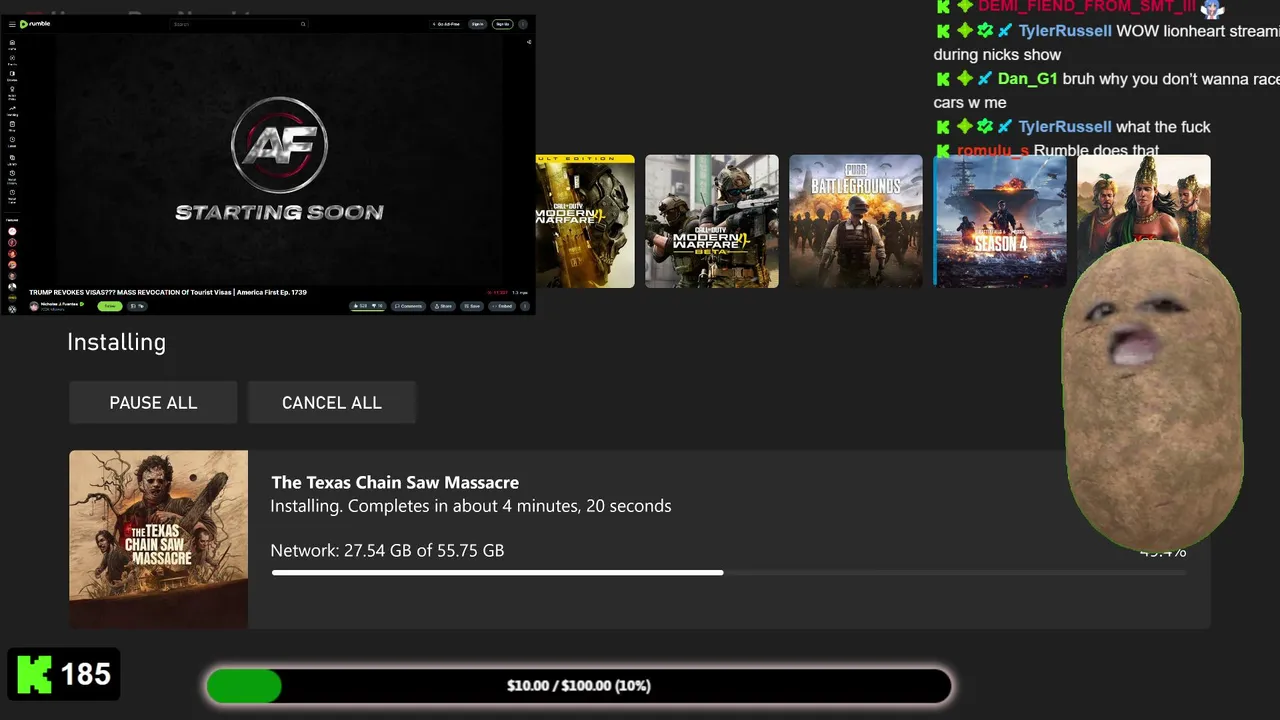Click The Texas Chain Saw Massacre title
1280x720 pixels.
[x=395, y=482]
